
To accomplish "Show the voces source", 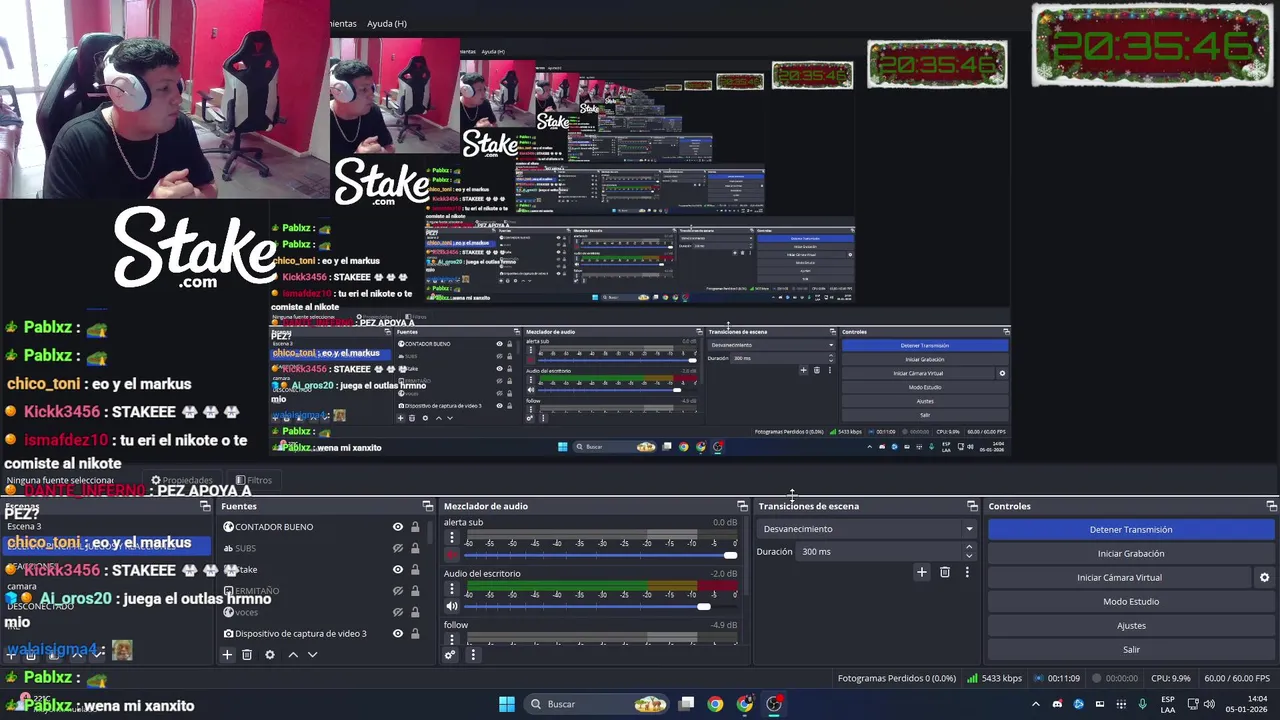I will pos(398,612).
